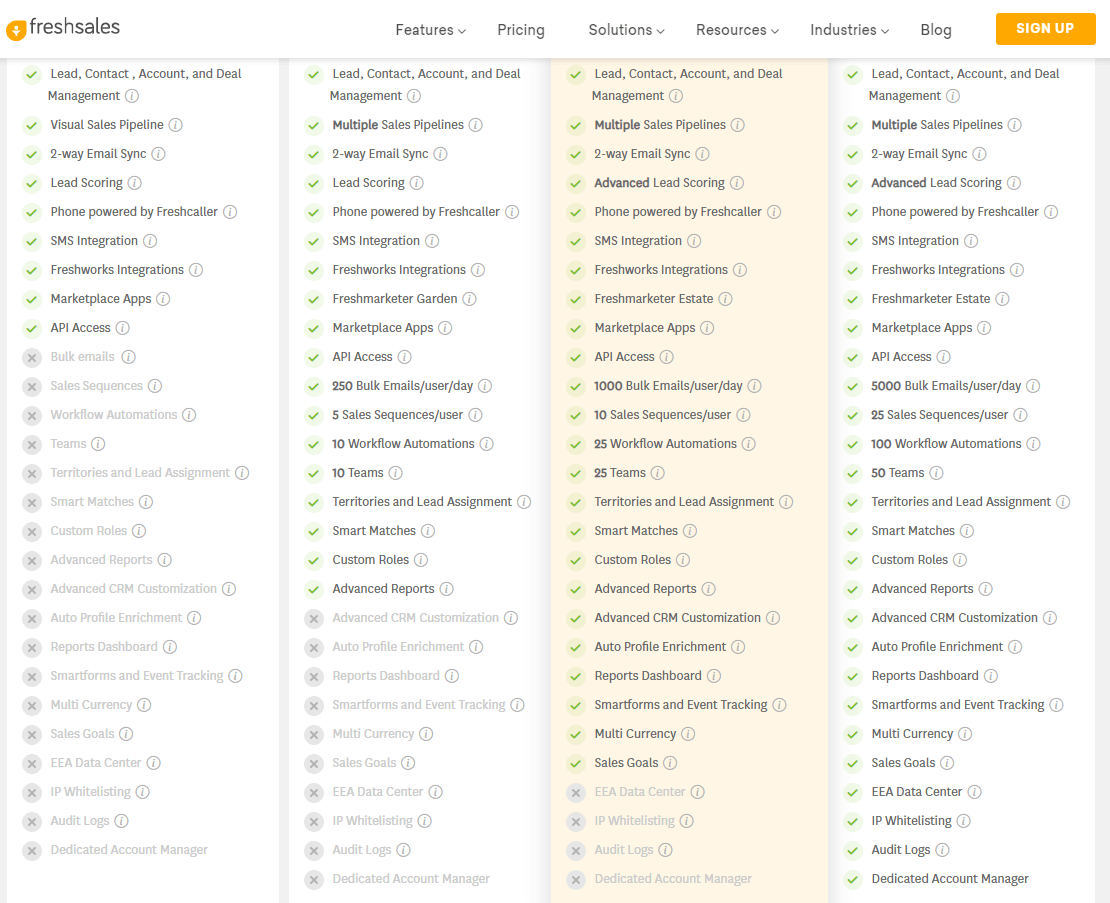The width and height of the screenshot is (1110, 903).
Task: Click the green checkmark next to Lead Scoring
Action: tap(30, 183)
